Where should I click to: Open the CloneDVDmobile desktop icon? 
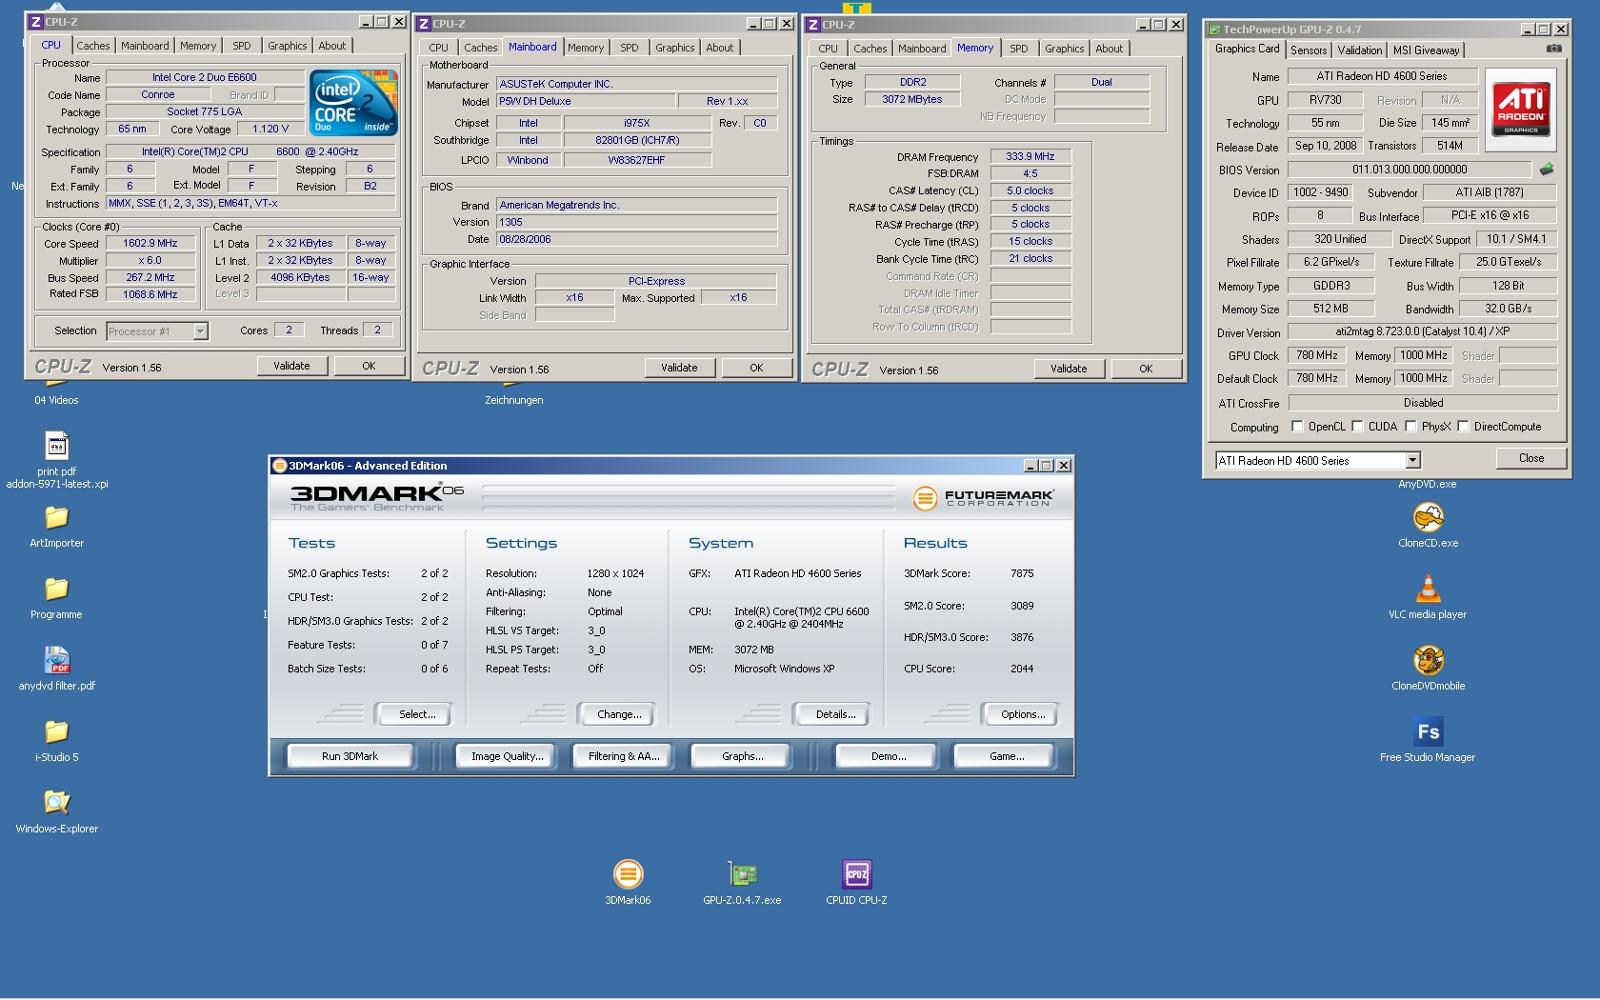[1428, 660]
